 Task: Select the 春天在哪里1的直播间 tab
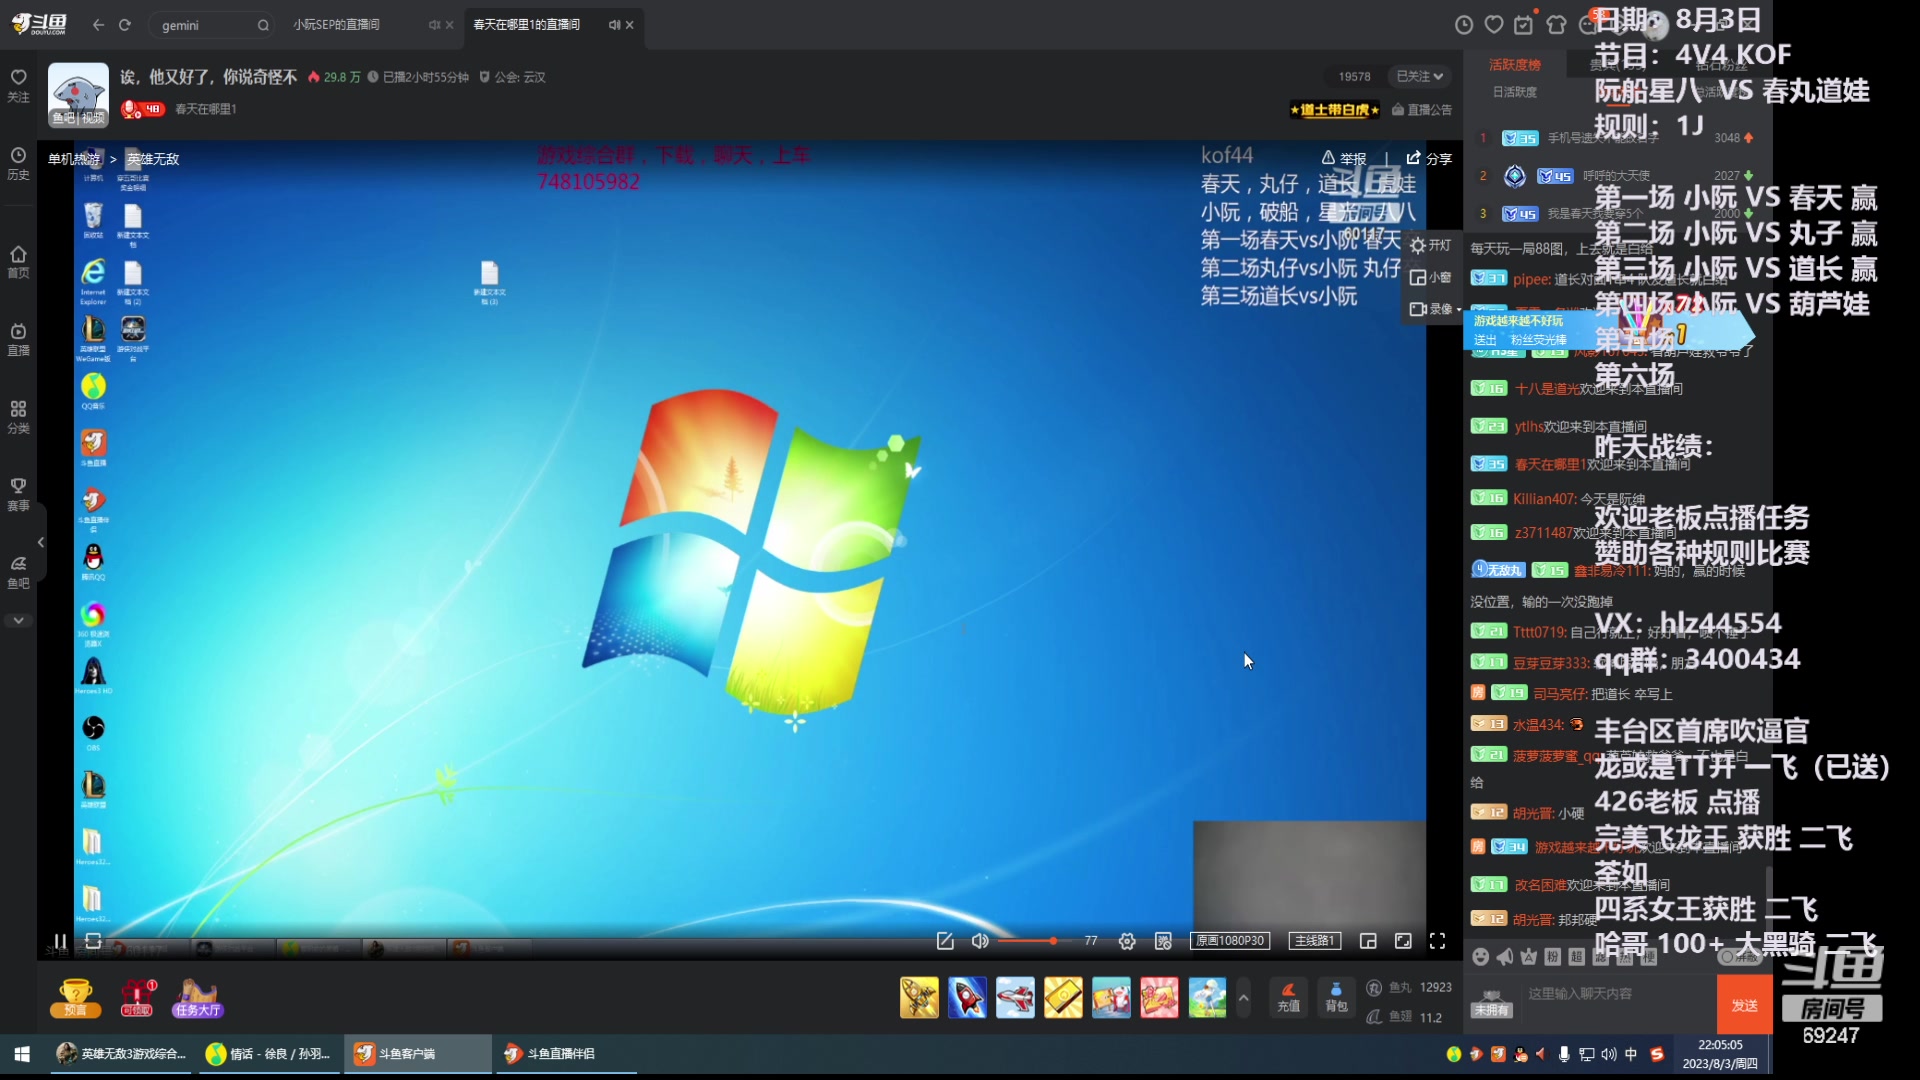526,25
